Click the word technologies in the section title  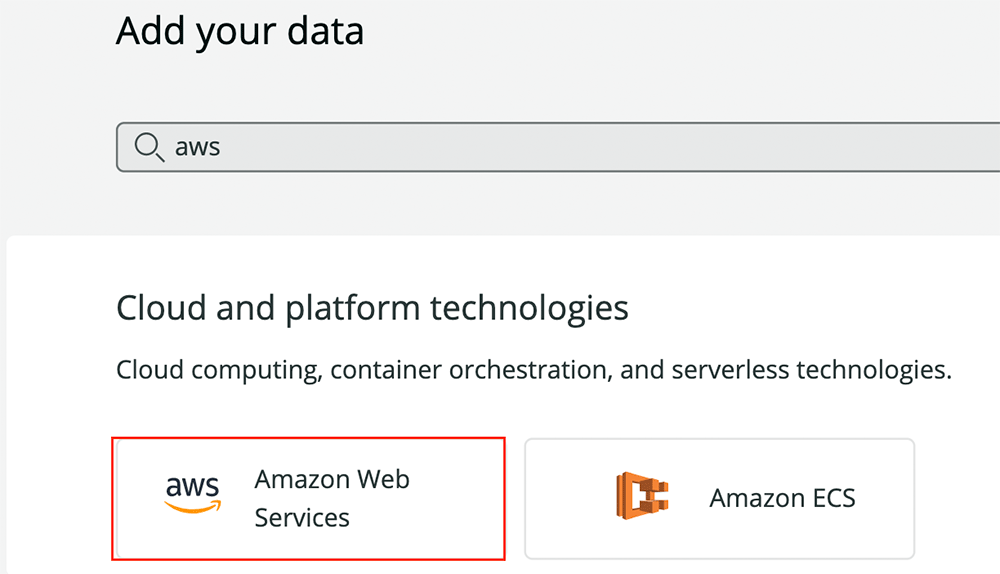pos(529,309)
